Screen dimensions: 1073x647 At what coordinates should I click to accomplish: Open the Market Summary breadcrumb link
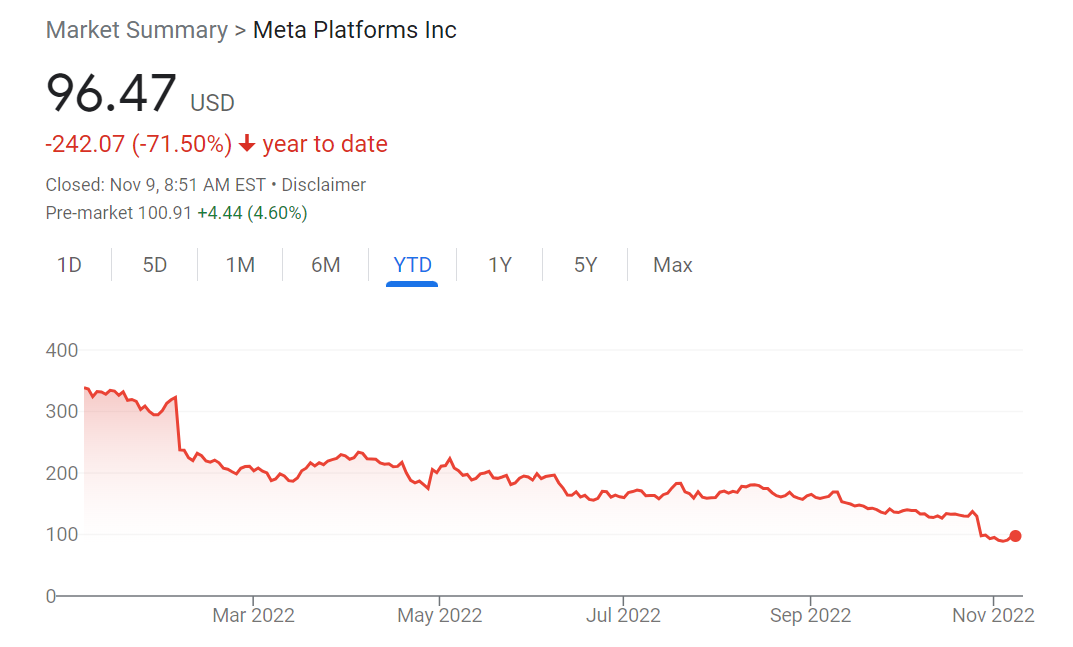click(x=137, y=30)
